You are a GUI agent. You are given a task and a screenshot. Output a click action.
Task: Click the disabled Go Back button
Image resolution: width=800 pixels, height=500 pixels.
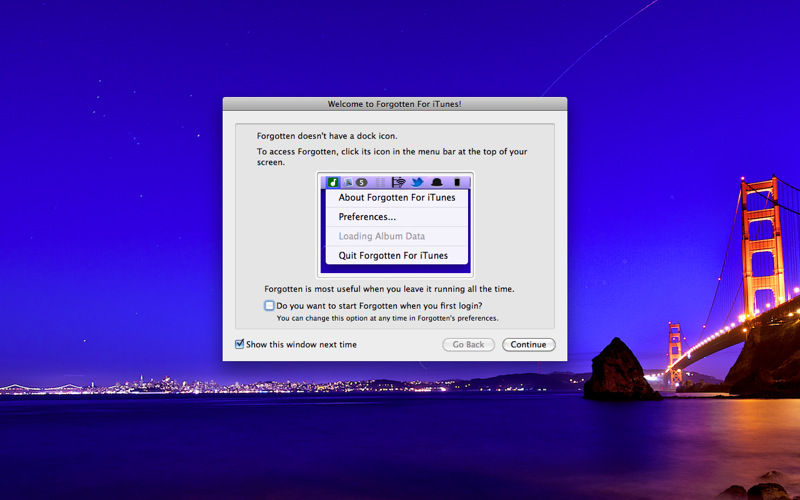pyautogui.click(x=468, y=344)
